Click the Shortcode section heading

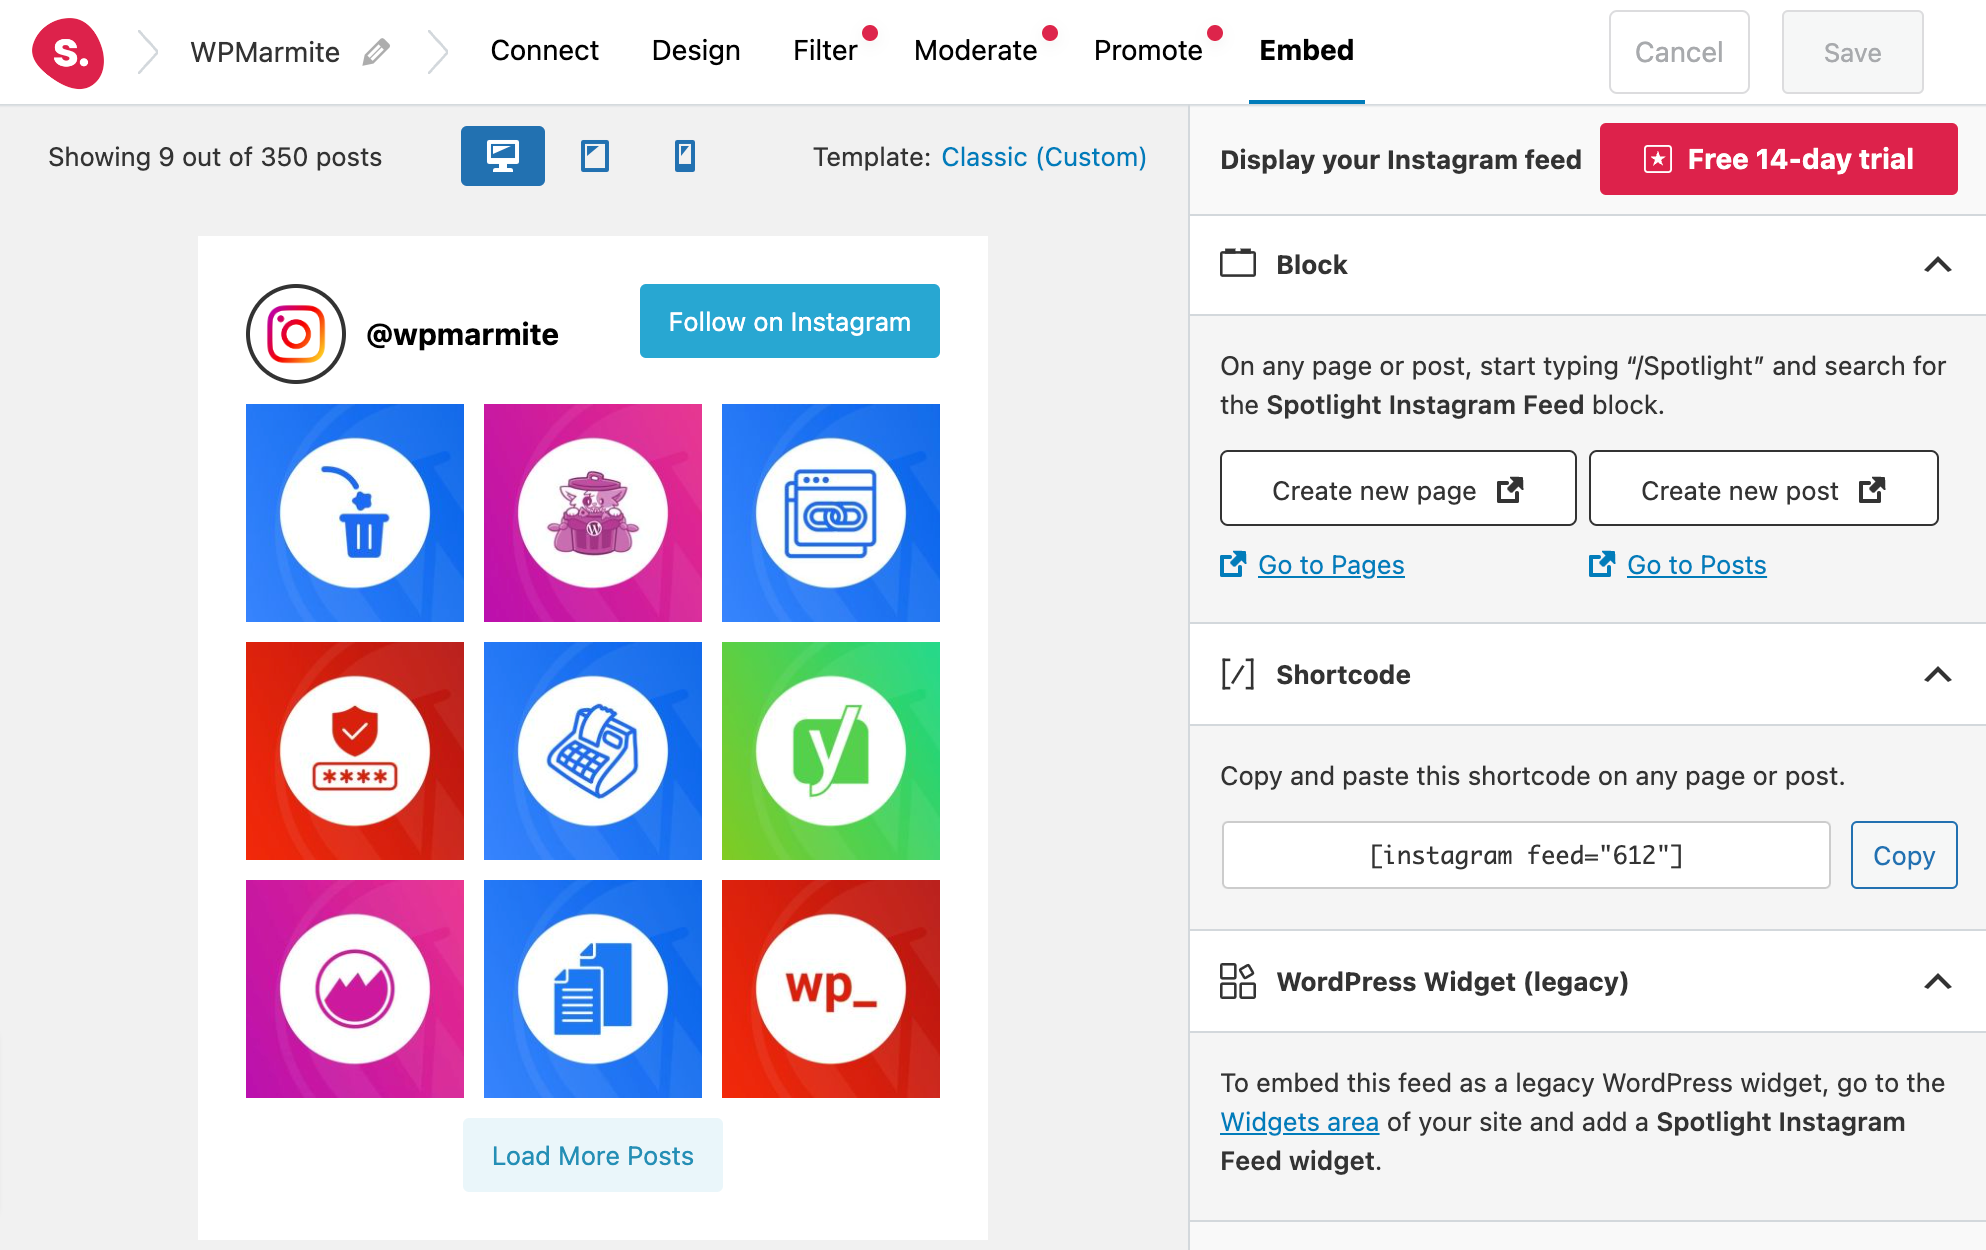point(1343,675)
